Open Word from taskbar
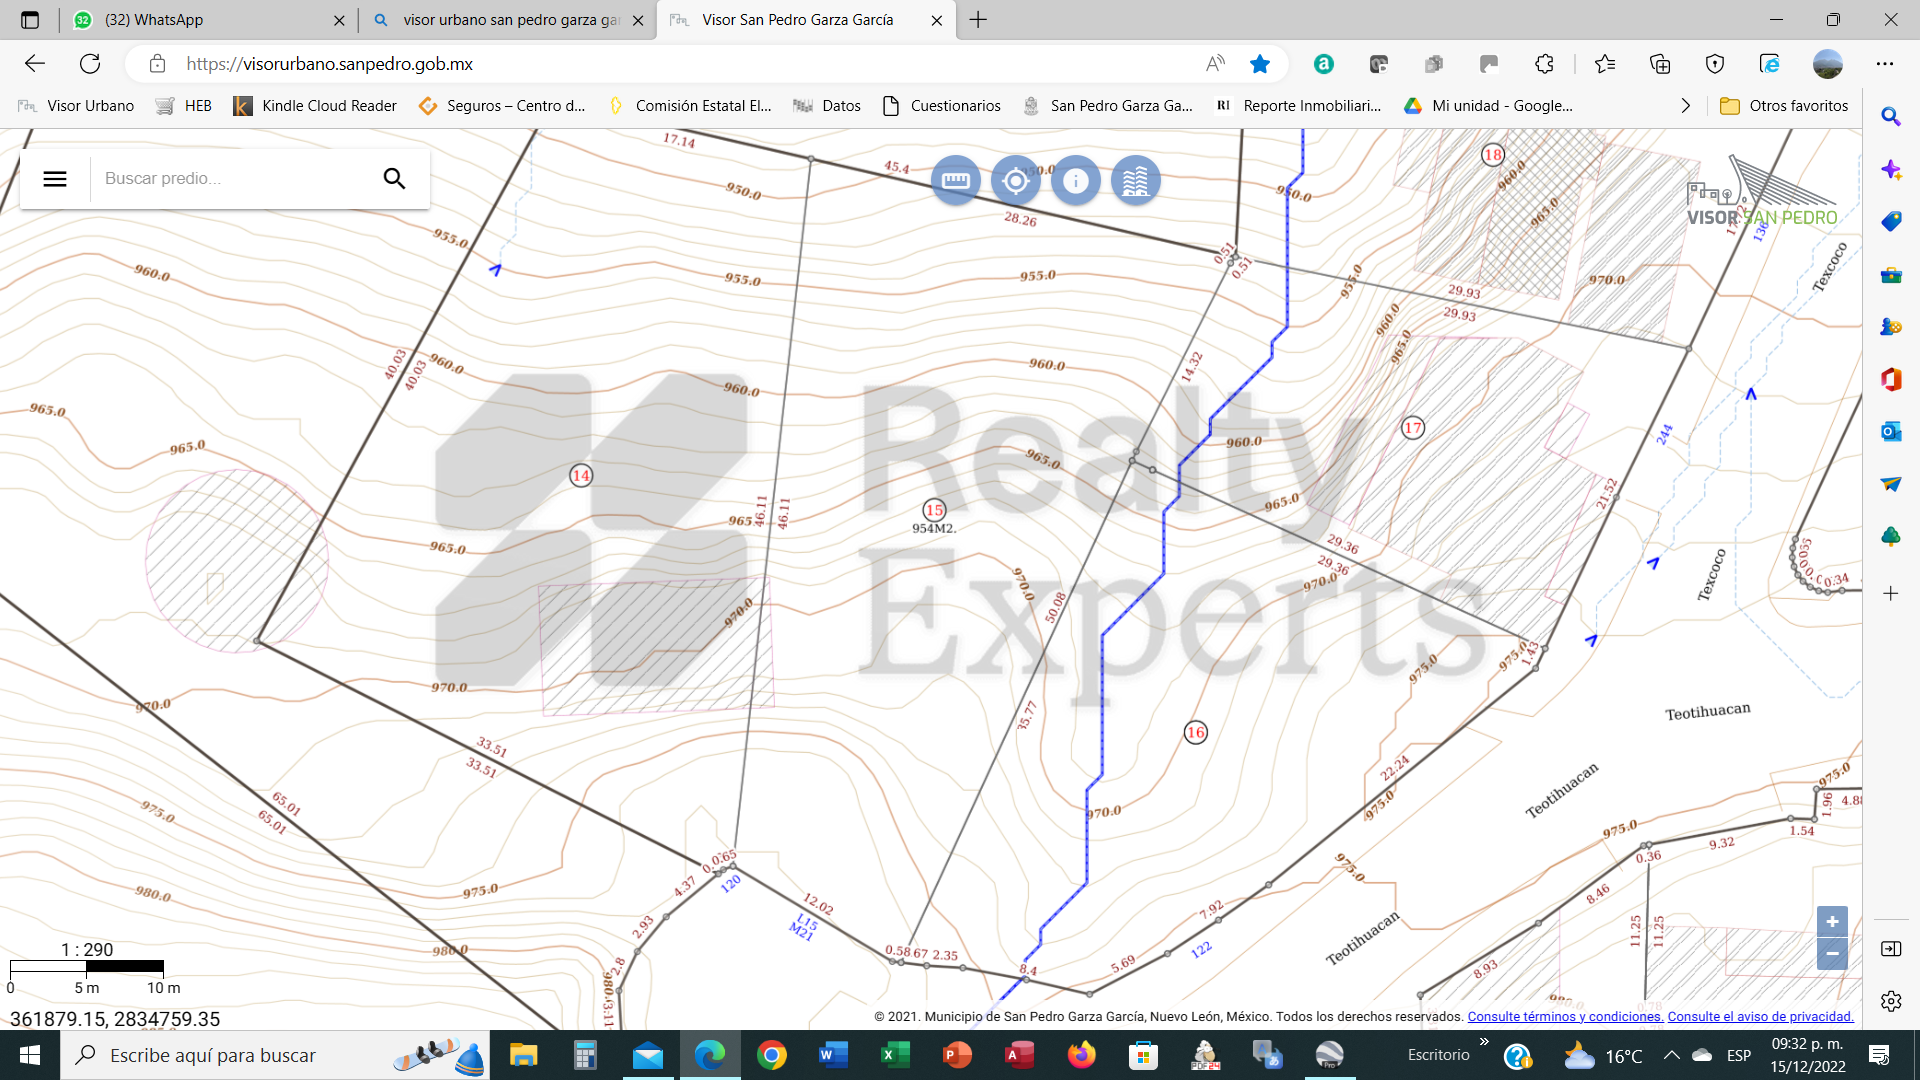The width and height of the screenshot is (1920, 1080). pos(833,1055)
